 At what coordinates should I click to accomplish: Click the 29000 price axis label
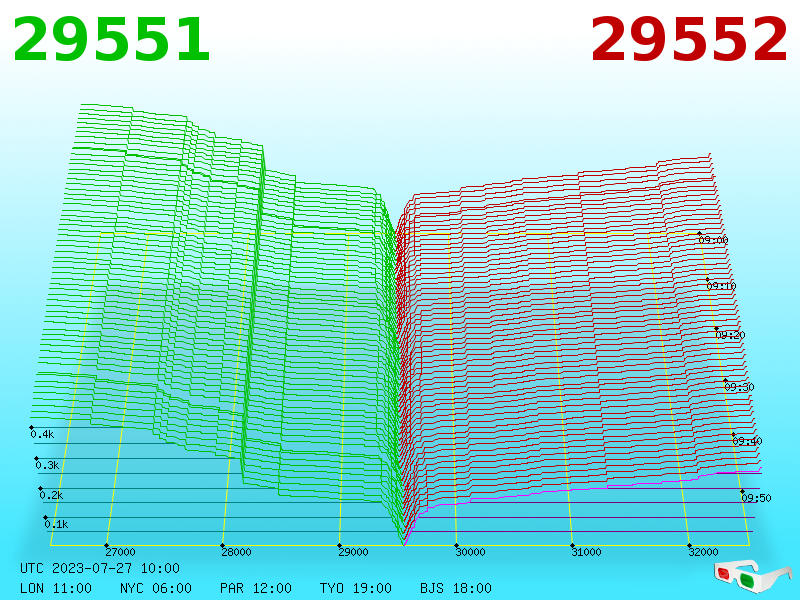(x=353, y=552)
